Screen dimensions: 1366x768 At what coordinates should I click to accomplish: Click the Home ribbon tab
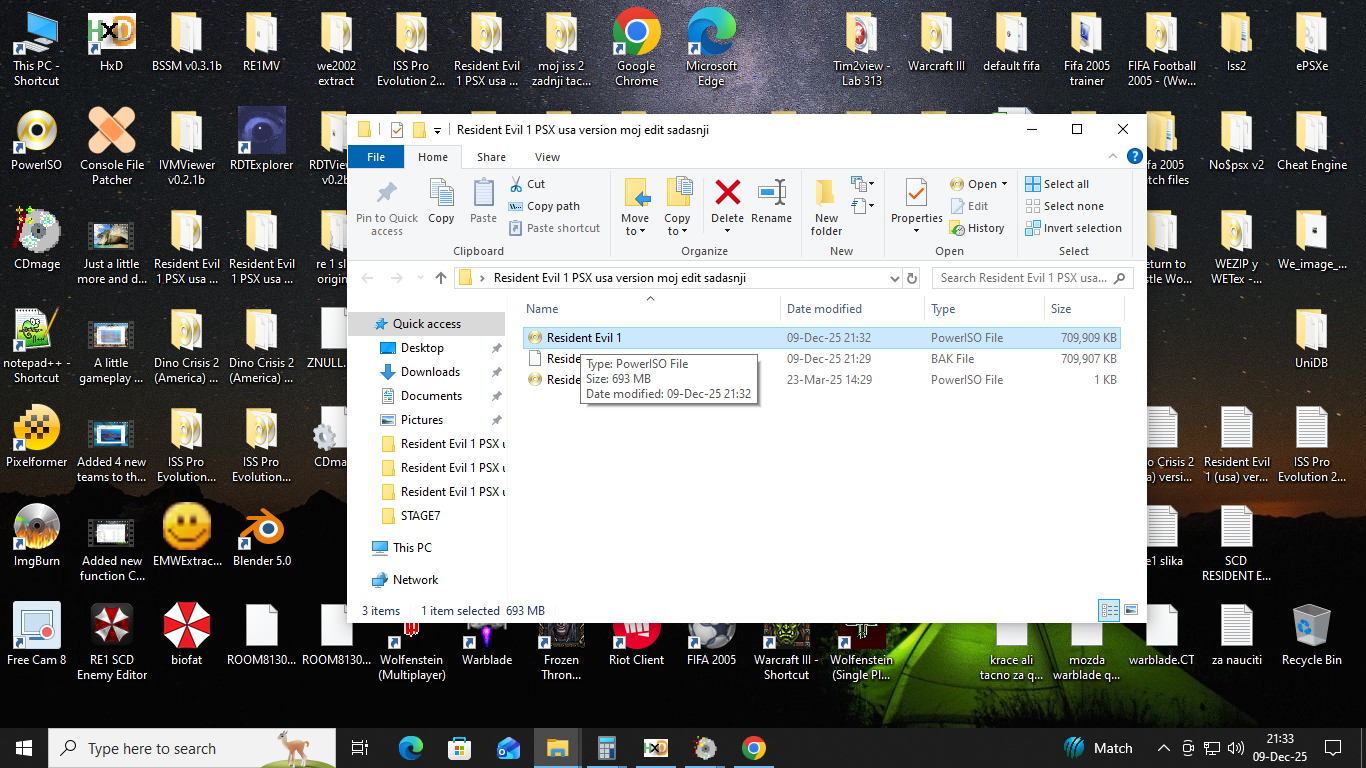[x=433, y=157]
